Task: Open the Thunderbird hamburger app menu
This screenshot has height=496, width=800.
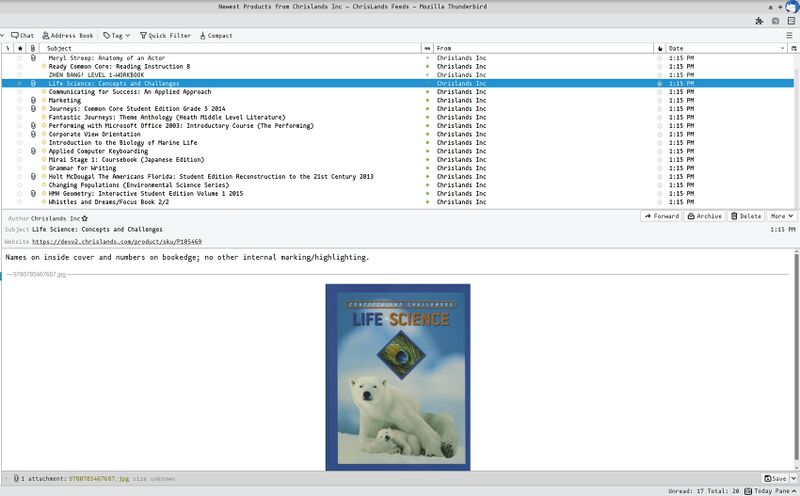Action: (789, 35)
